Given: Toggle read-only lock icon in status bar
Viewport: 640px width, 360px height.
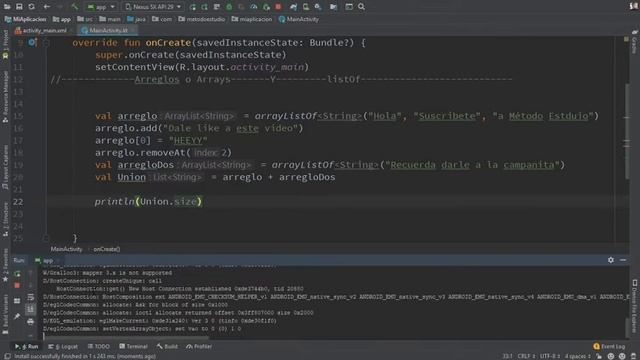Looking at the screenshot, I should pyautogui.click(x=599, y=356).
